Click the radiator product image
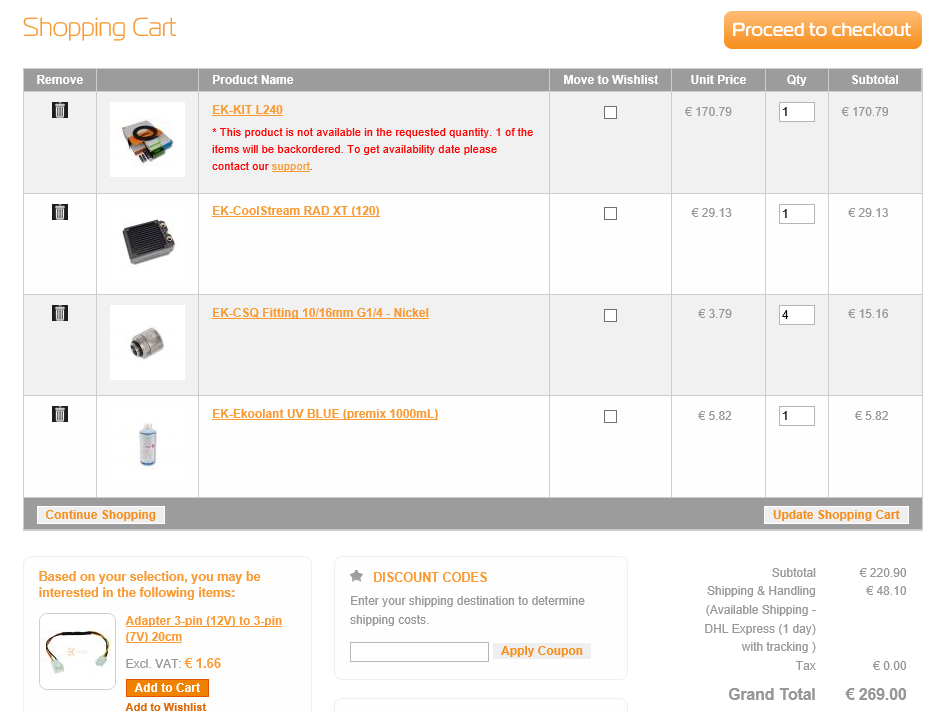The image size is (932, 712). [x=147, y=241]
